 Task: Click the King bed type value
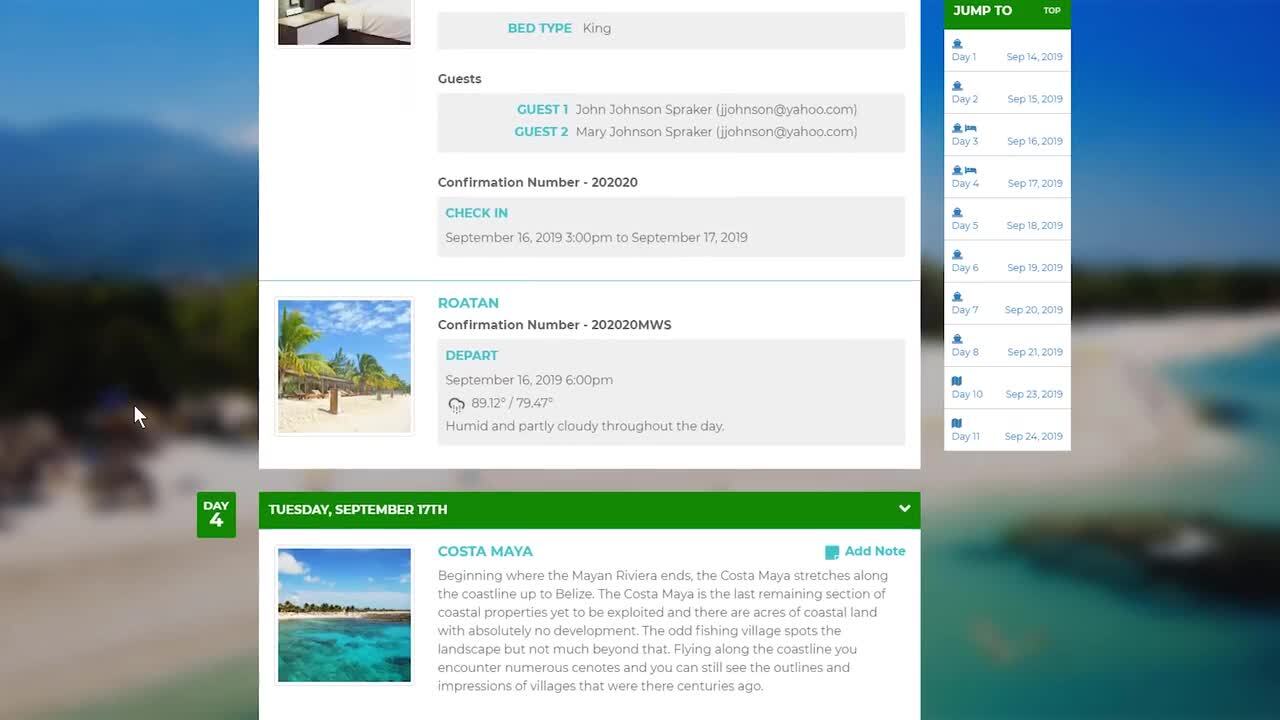[597, 28]
